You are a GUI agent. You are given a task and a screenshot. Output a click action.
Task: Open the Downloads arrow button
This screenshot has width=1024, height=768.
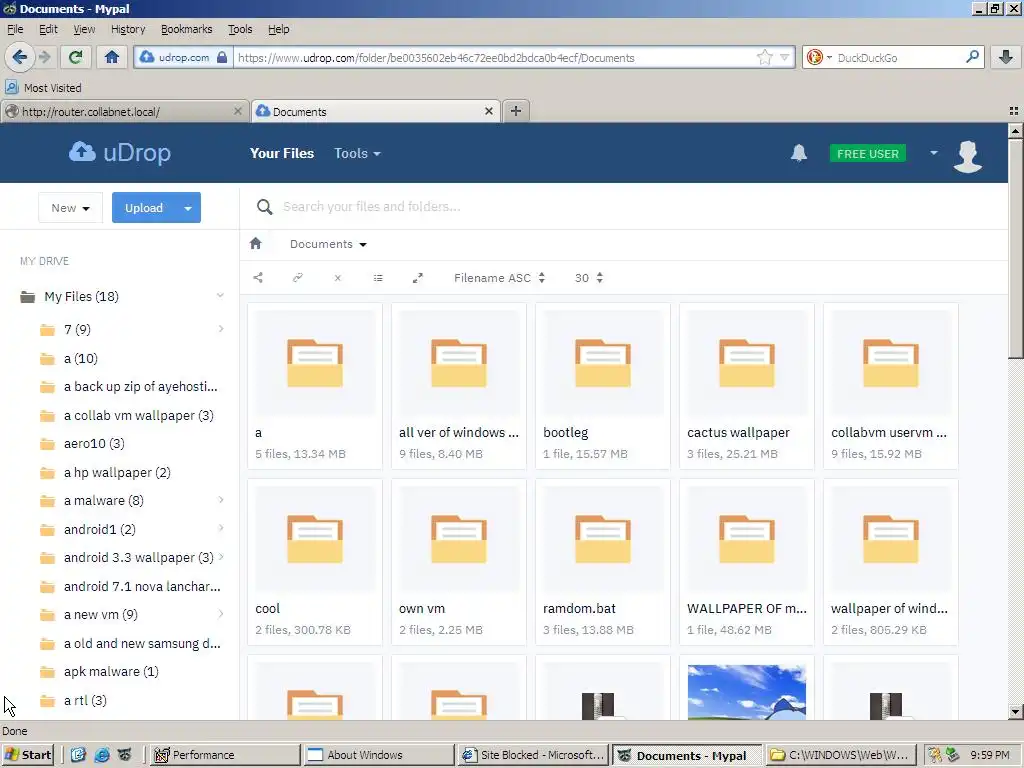pyautogui.click(x=1006, y=57)
